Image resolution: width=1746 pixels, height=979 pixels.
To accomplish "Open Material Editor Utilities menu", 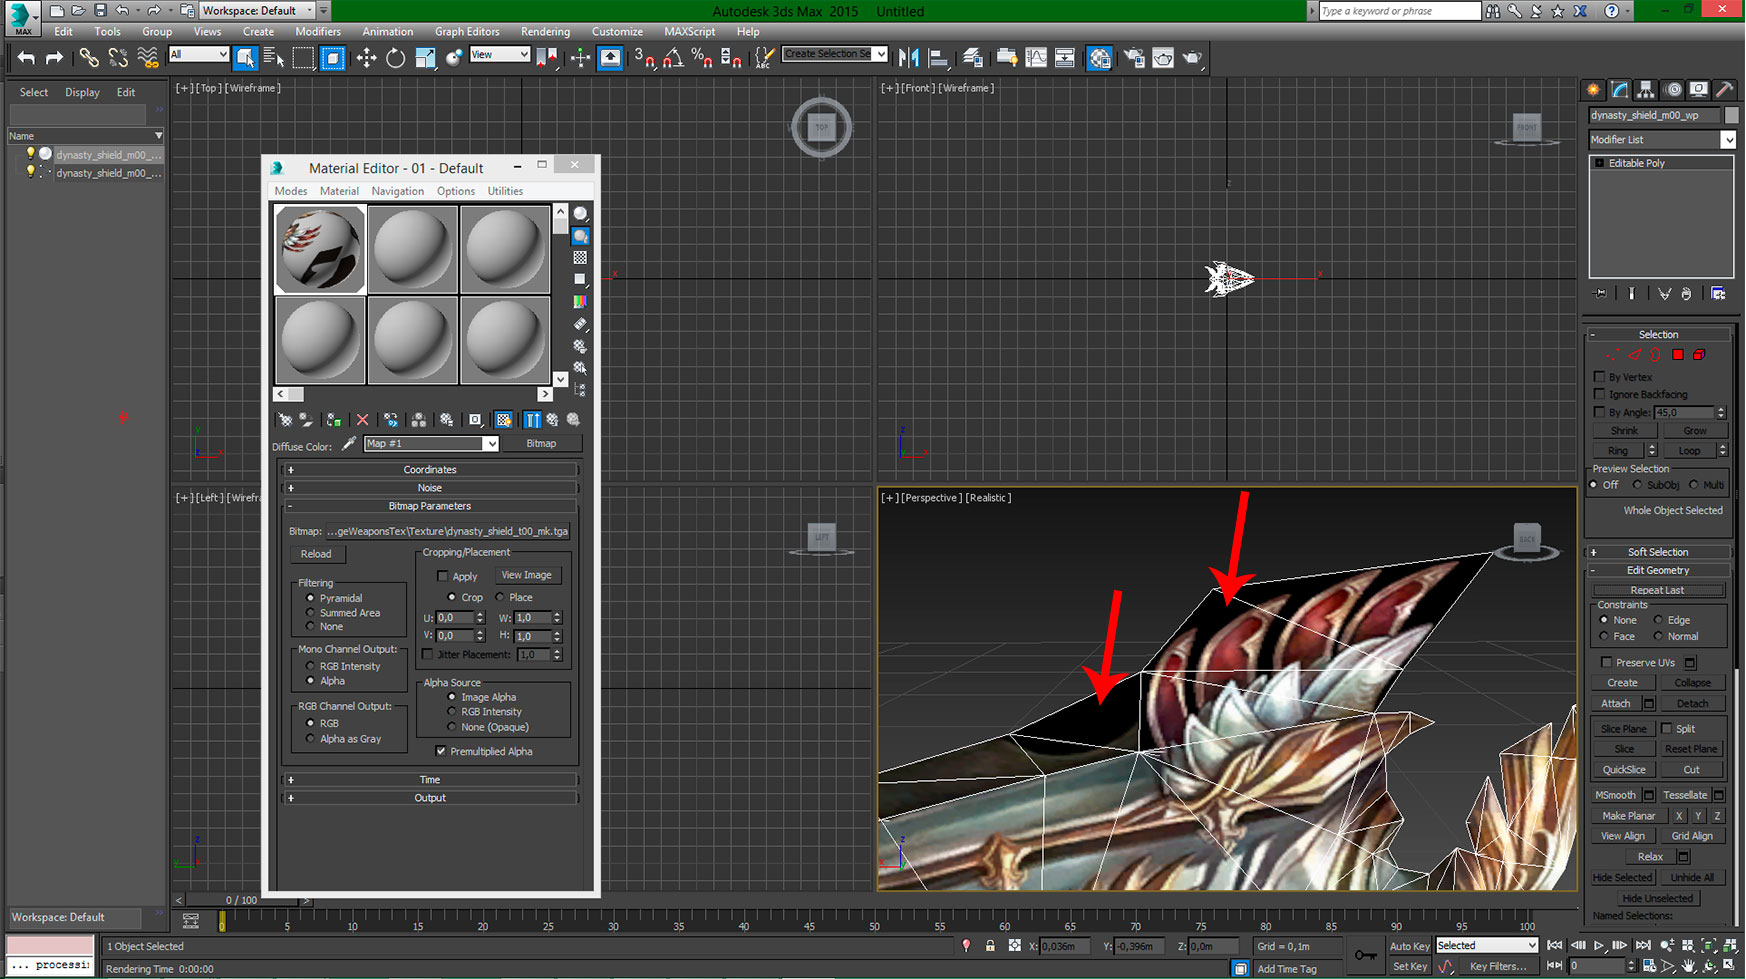I will (x=505, y=191).
